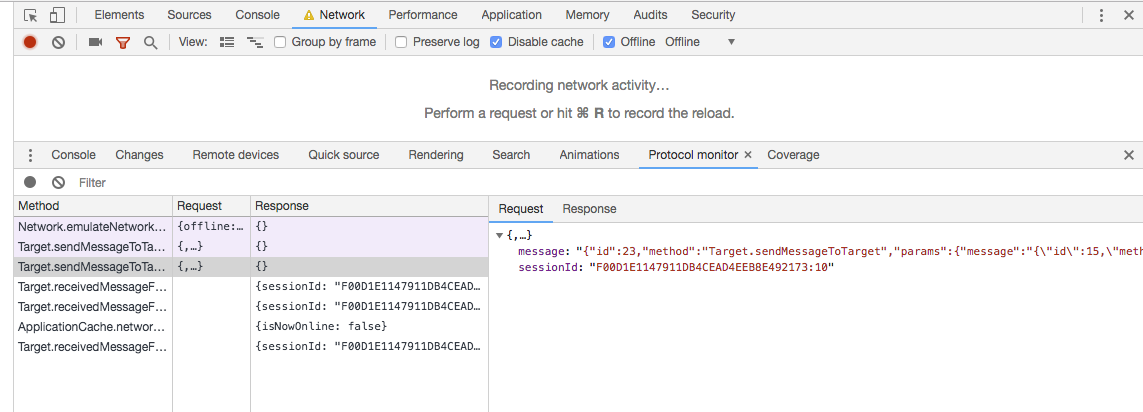1143x412 pixels.
Task: Stop recording the network log
Action: (x=30, y=42)
